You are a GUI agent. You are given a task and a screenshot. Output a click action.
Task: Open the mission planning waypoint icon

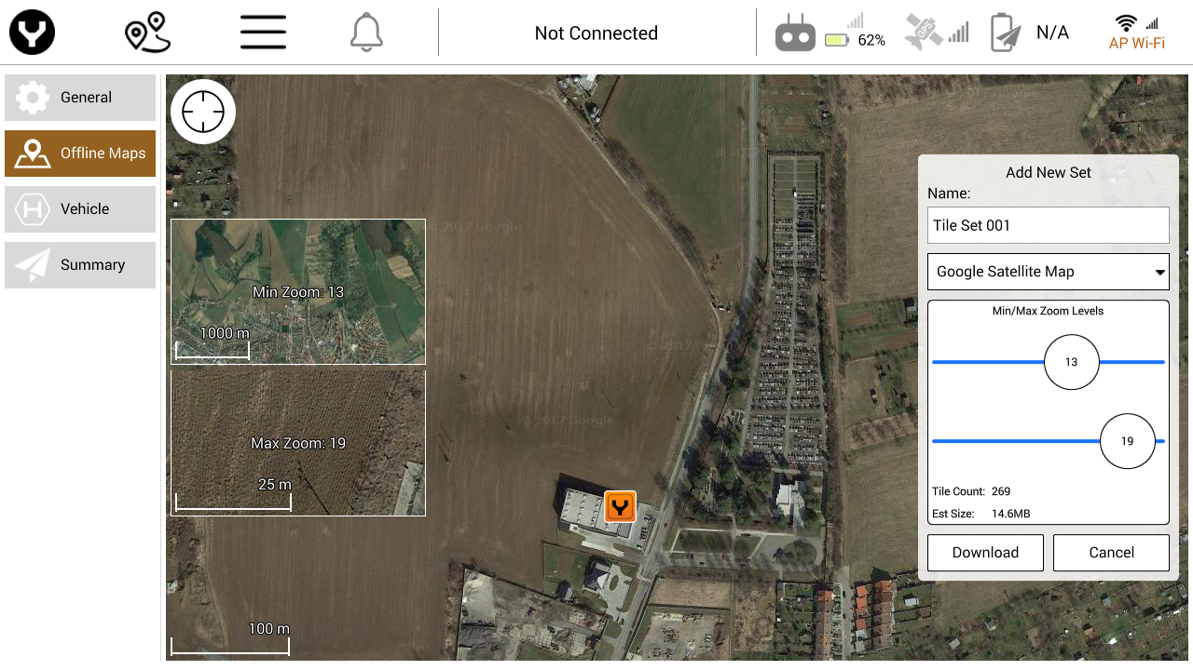pos(148,32)
